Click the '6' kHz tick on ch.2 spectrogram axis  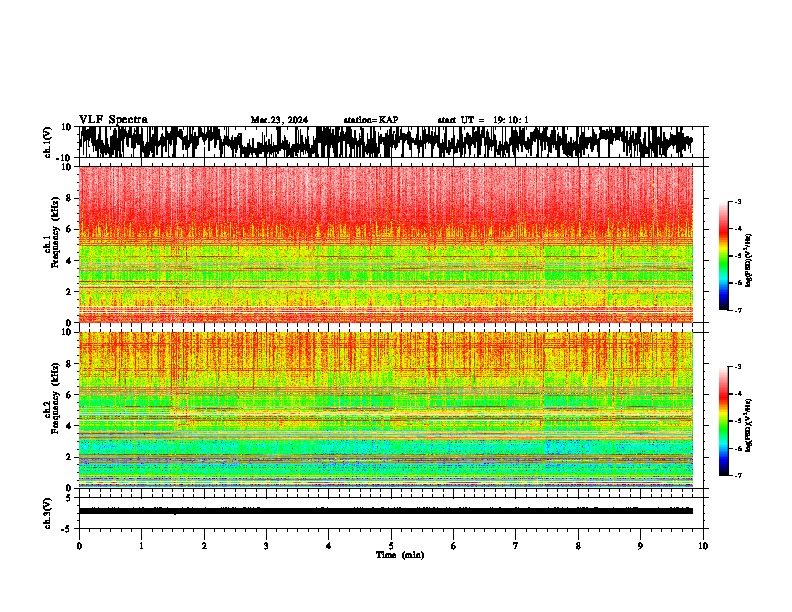click(70, 395)
